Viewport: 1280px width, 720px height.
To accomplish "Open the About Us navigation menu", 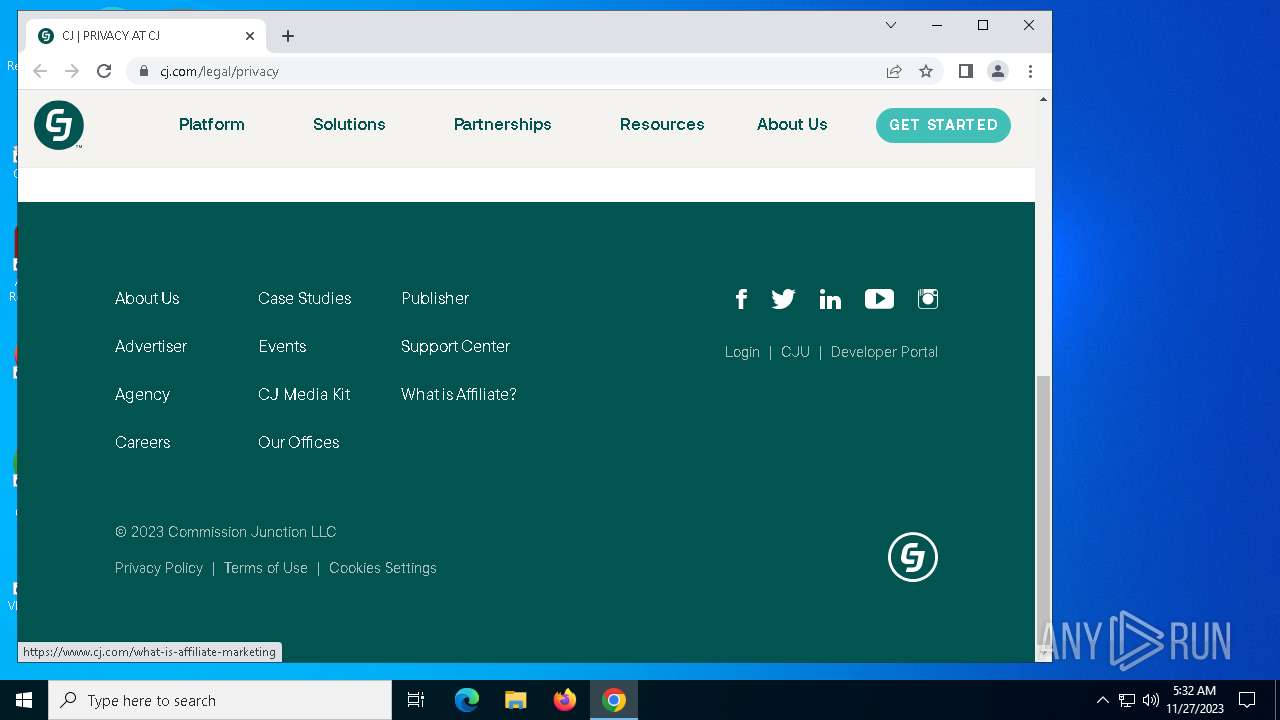I will 792,125.
